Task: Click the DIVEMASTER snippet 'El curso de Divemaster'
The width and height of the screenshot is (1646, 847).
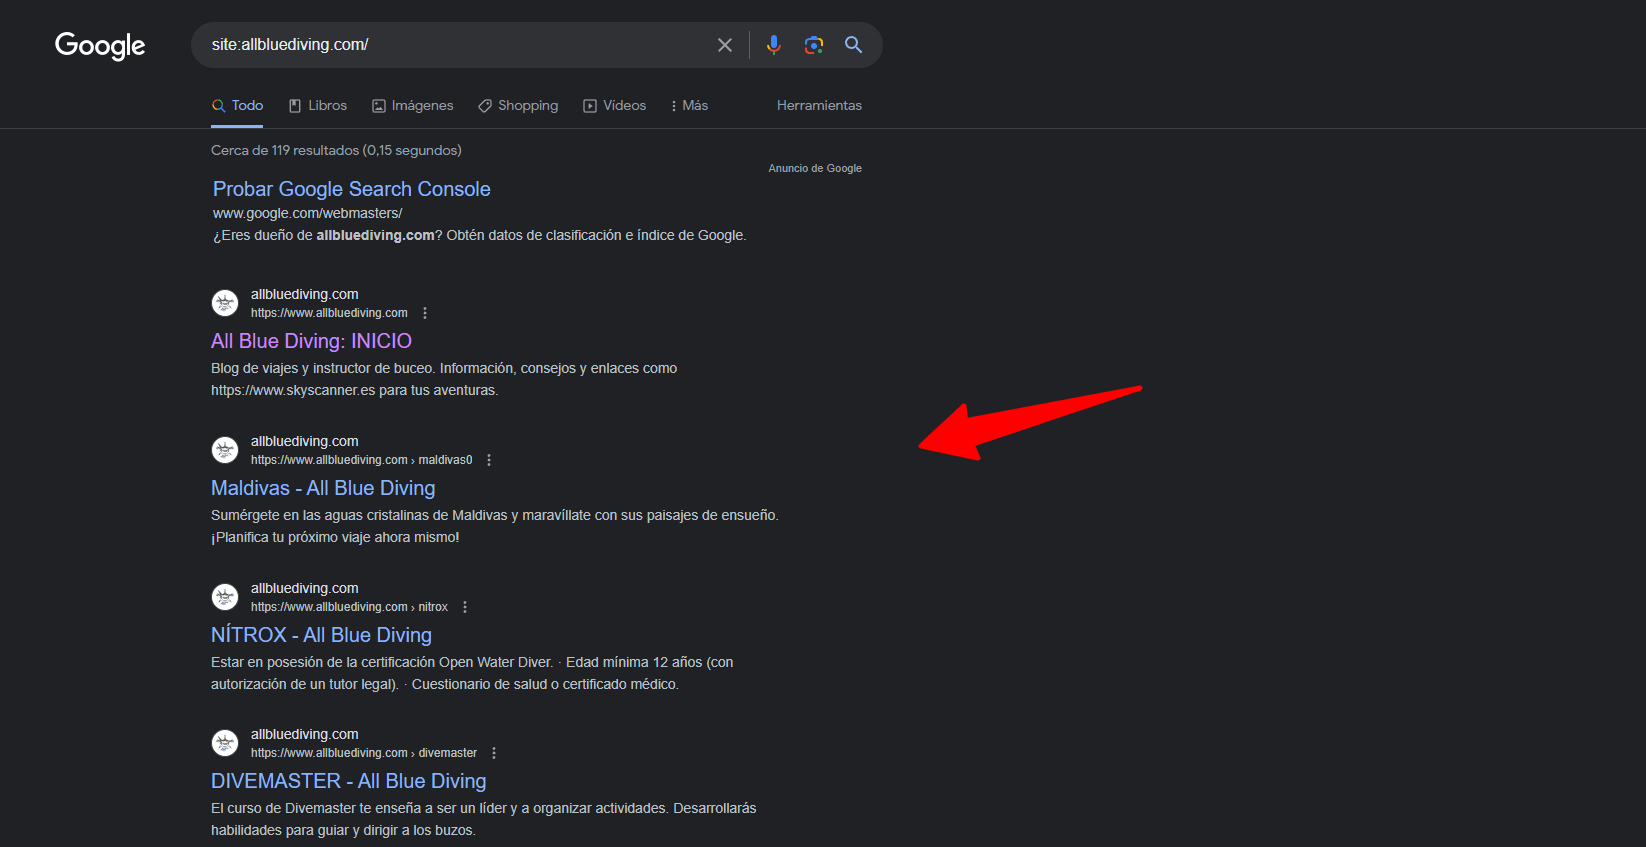Action: [484, 819]
